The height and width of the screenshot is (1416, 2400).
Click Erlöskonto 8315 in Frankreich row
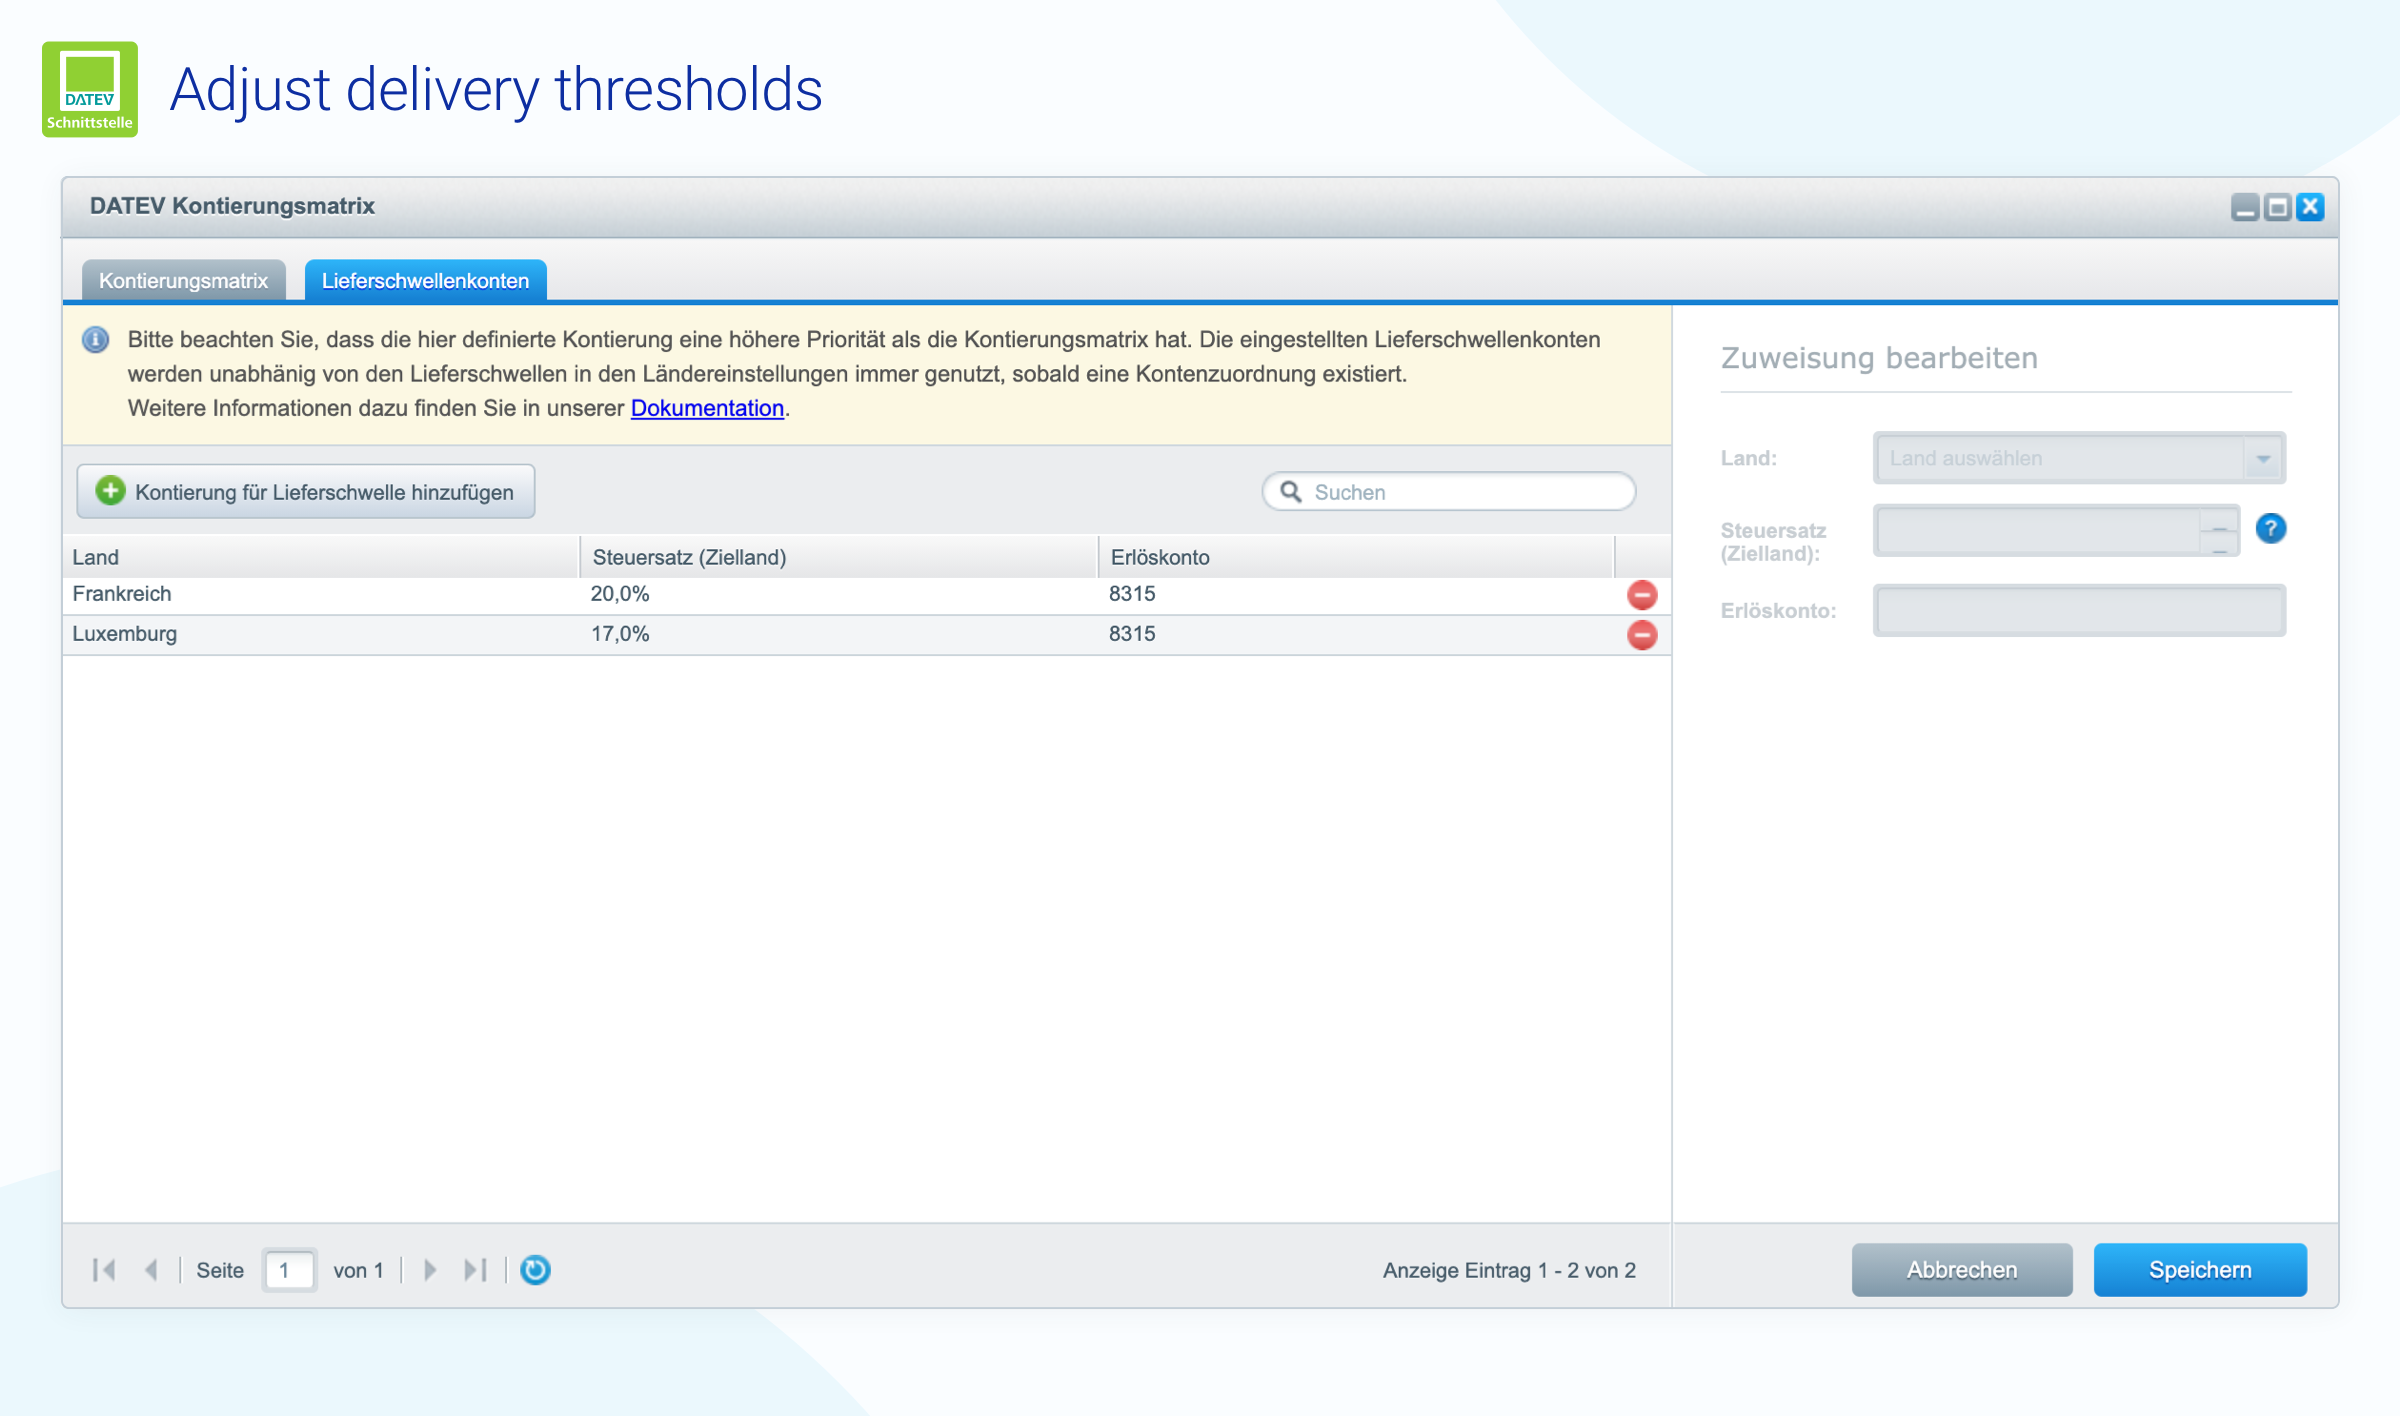(x=1132, y=594)
